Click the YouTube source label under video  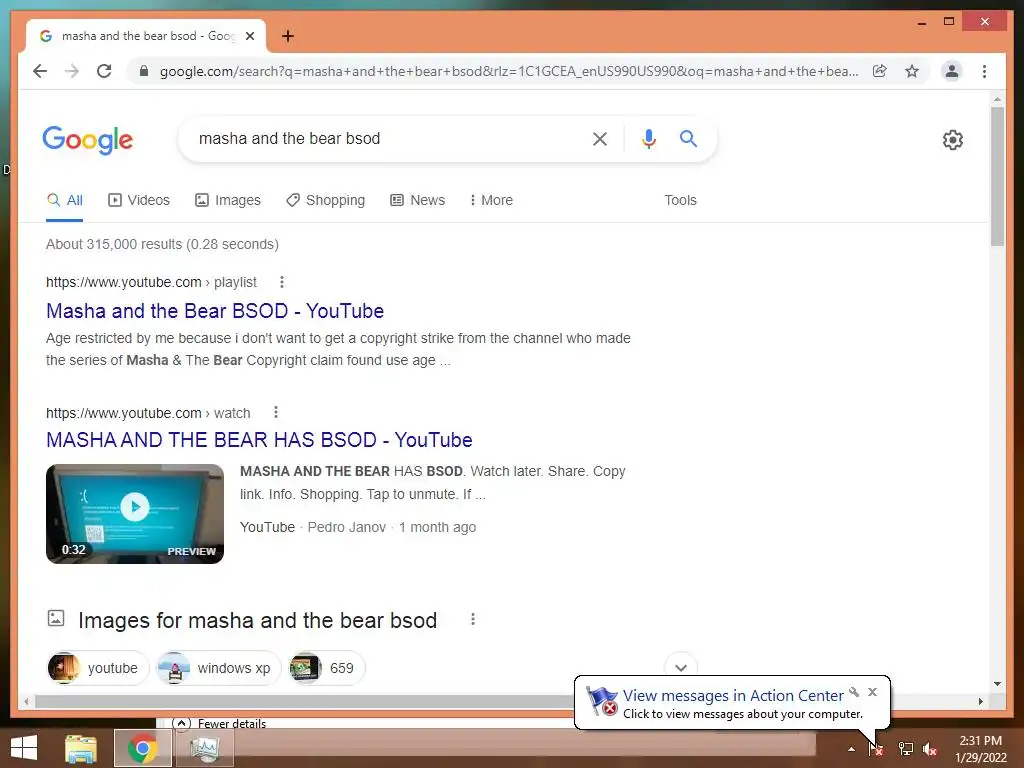click(267, 527)
